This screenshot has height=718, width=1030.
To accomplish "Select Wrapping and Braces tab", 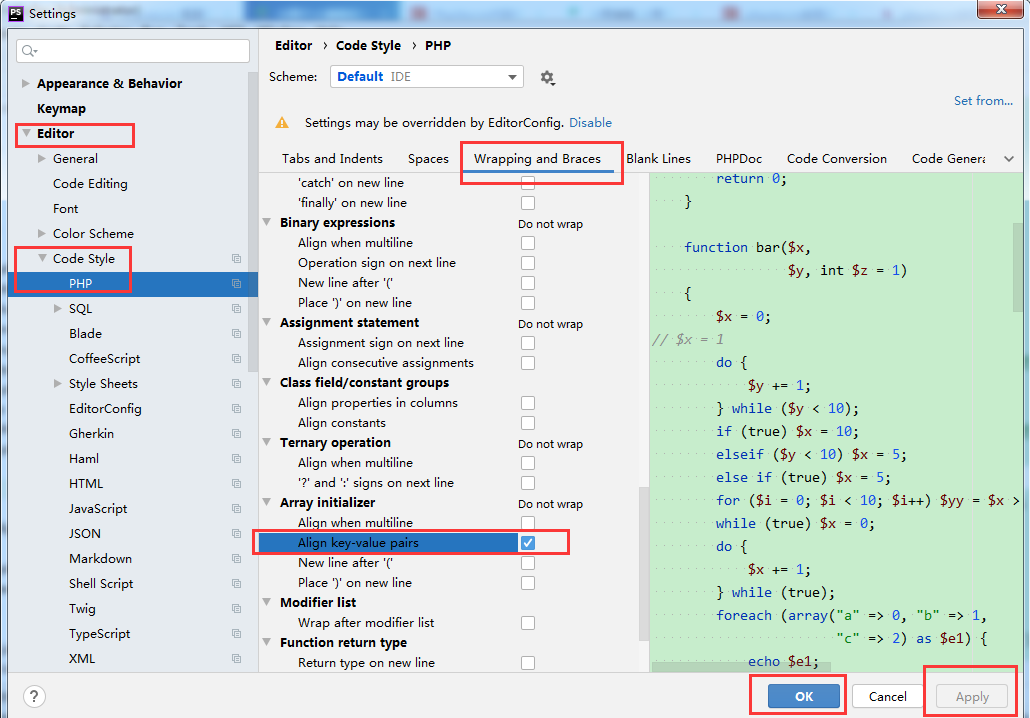I will [537, 158].
